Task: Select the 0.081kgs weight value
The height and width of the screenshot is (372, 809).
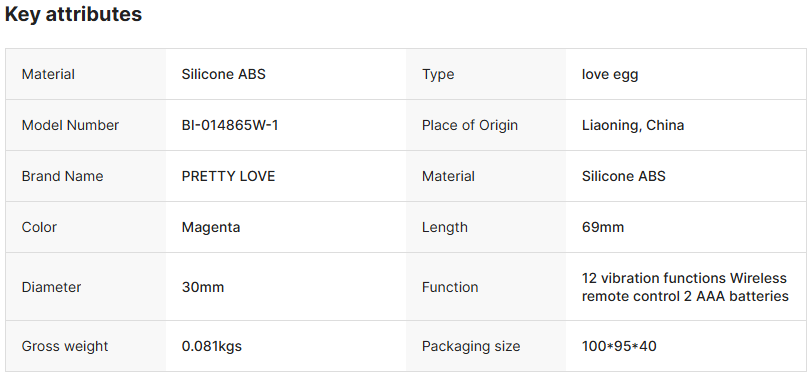Action: [x=212, y=346]
